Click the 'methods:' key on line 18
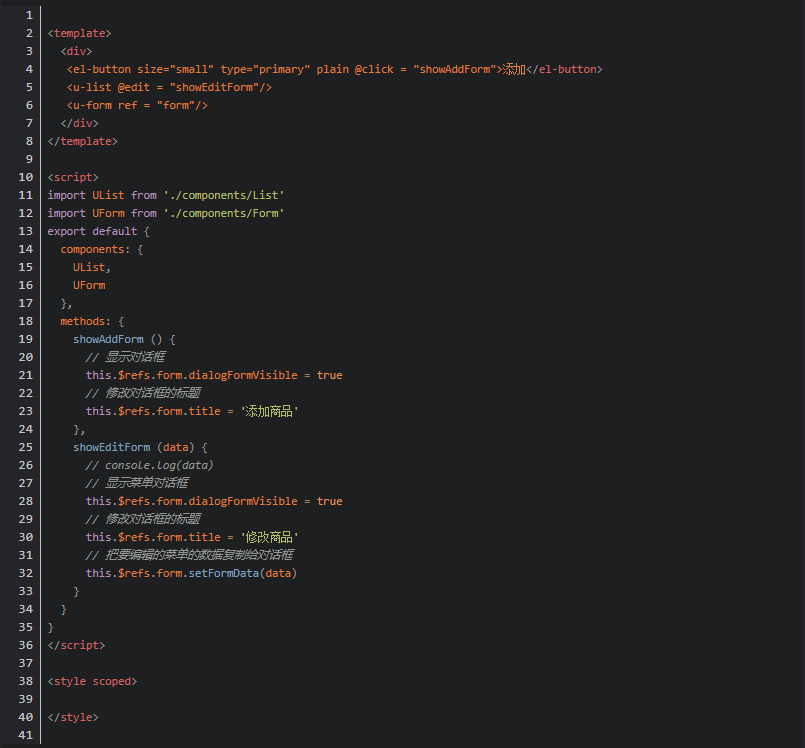This screenshot has height=748, width=805. point(86,321)
